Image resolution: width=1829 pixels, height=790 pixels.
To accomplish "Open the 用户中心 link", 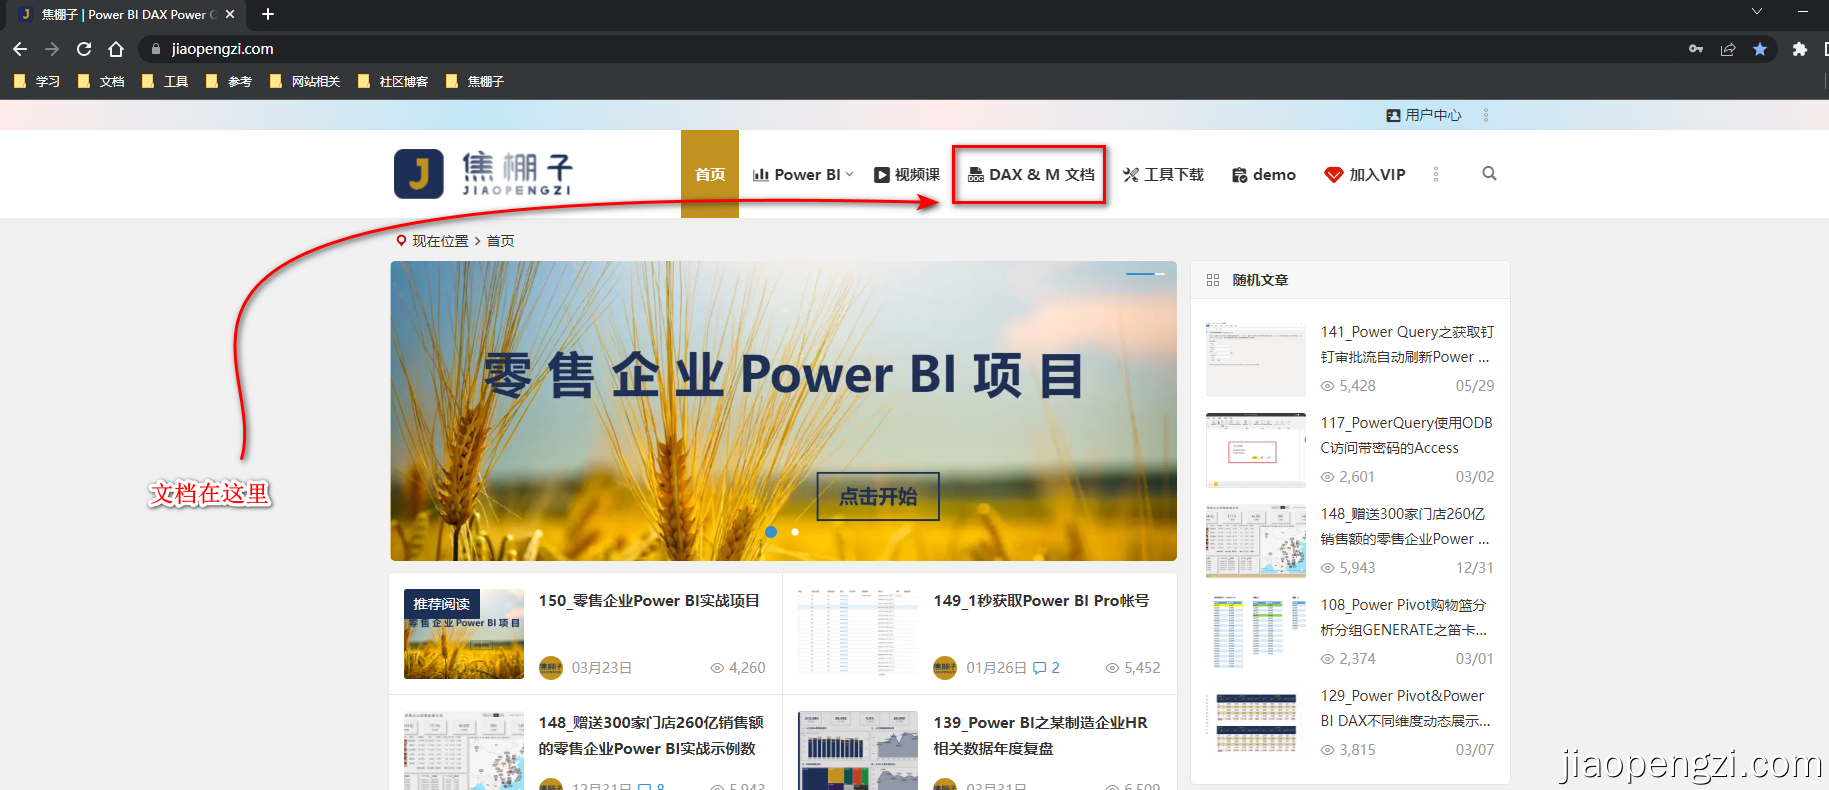I will coord(1424,115).
